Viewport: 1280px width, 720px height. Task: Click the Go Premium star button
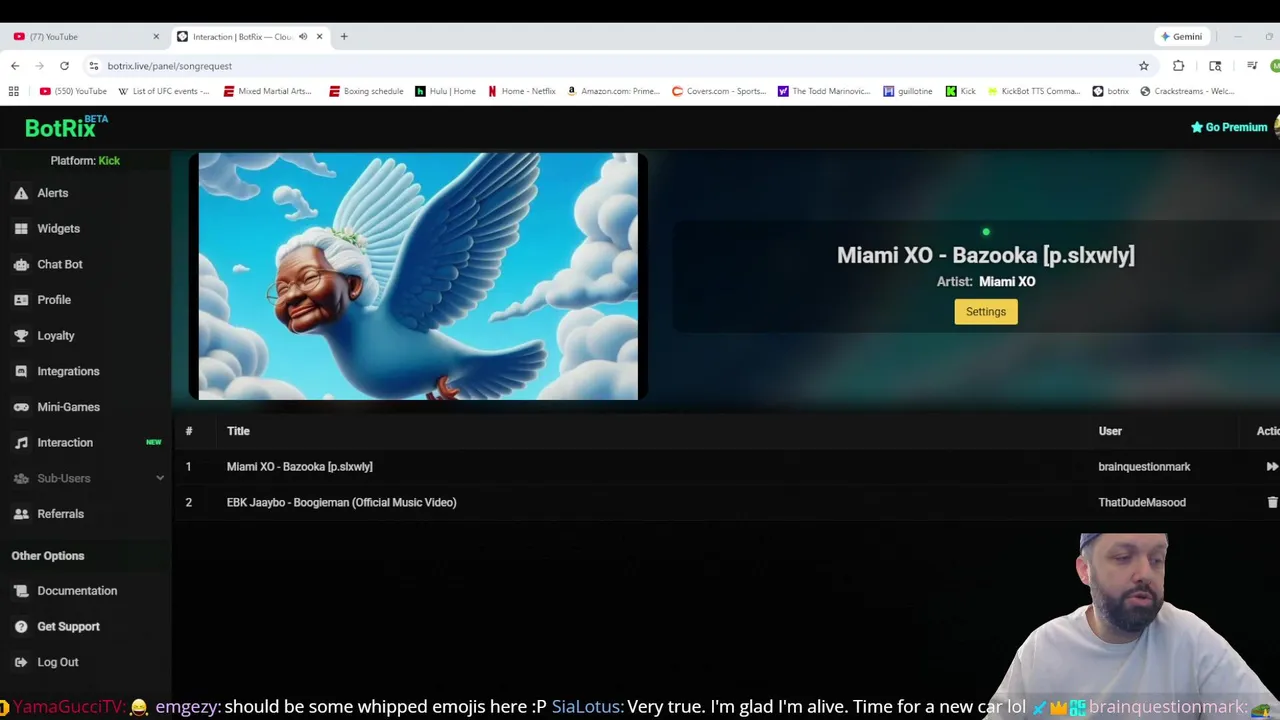[1229, 127]
